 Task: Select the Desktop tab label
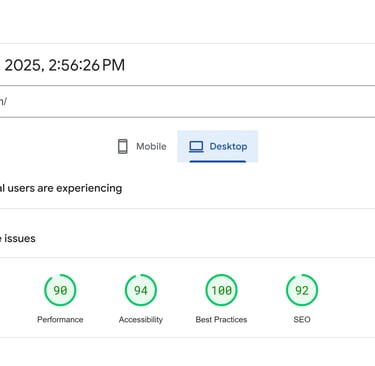click(228, 146)
